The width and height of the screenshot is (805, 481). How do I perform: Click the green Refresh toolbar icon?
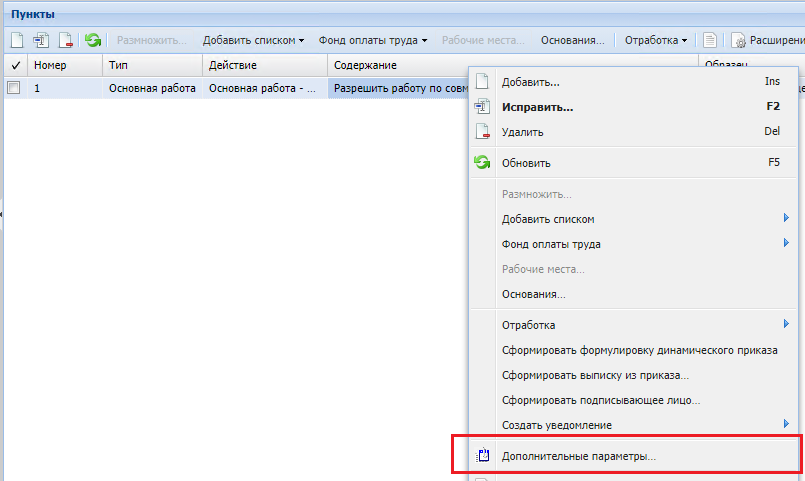[93, 41]
